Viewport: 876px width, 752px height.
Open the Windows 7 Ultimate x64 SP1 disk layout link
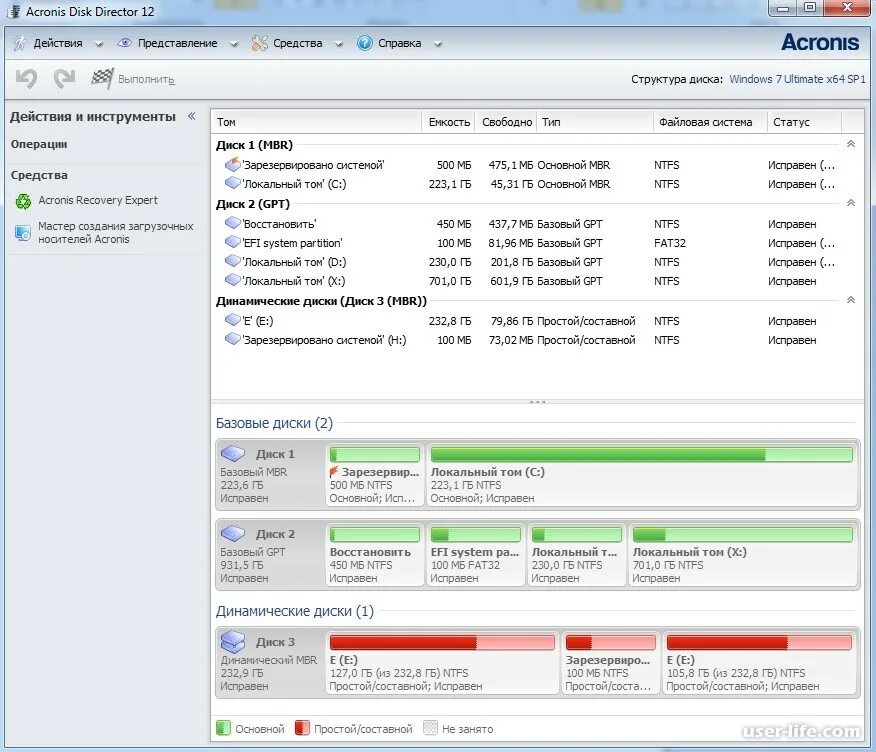click(797, 79)
